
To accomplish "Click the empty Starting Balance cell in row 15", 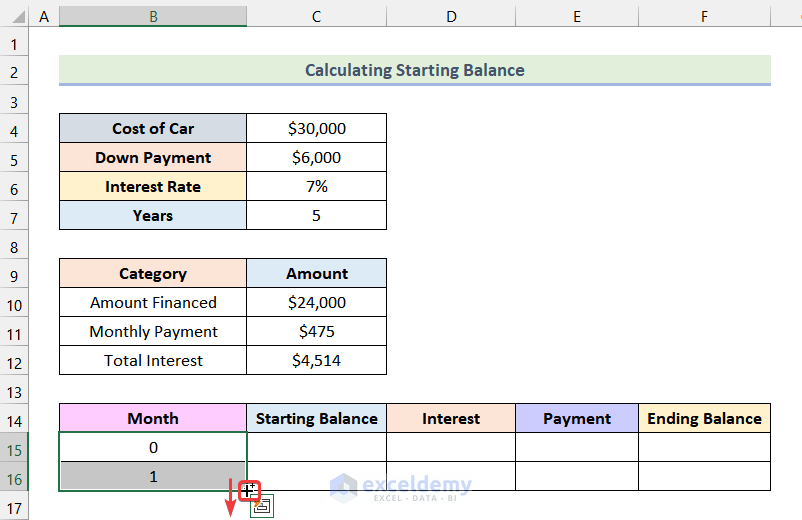I will [x=317, y=447].
